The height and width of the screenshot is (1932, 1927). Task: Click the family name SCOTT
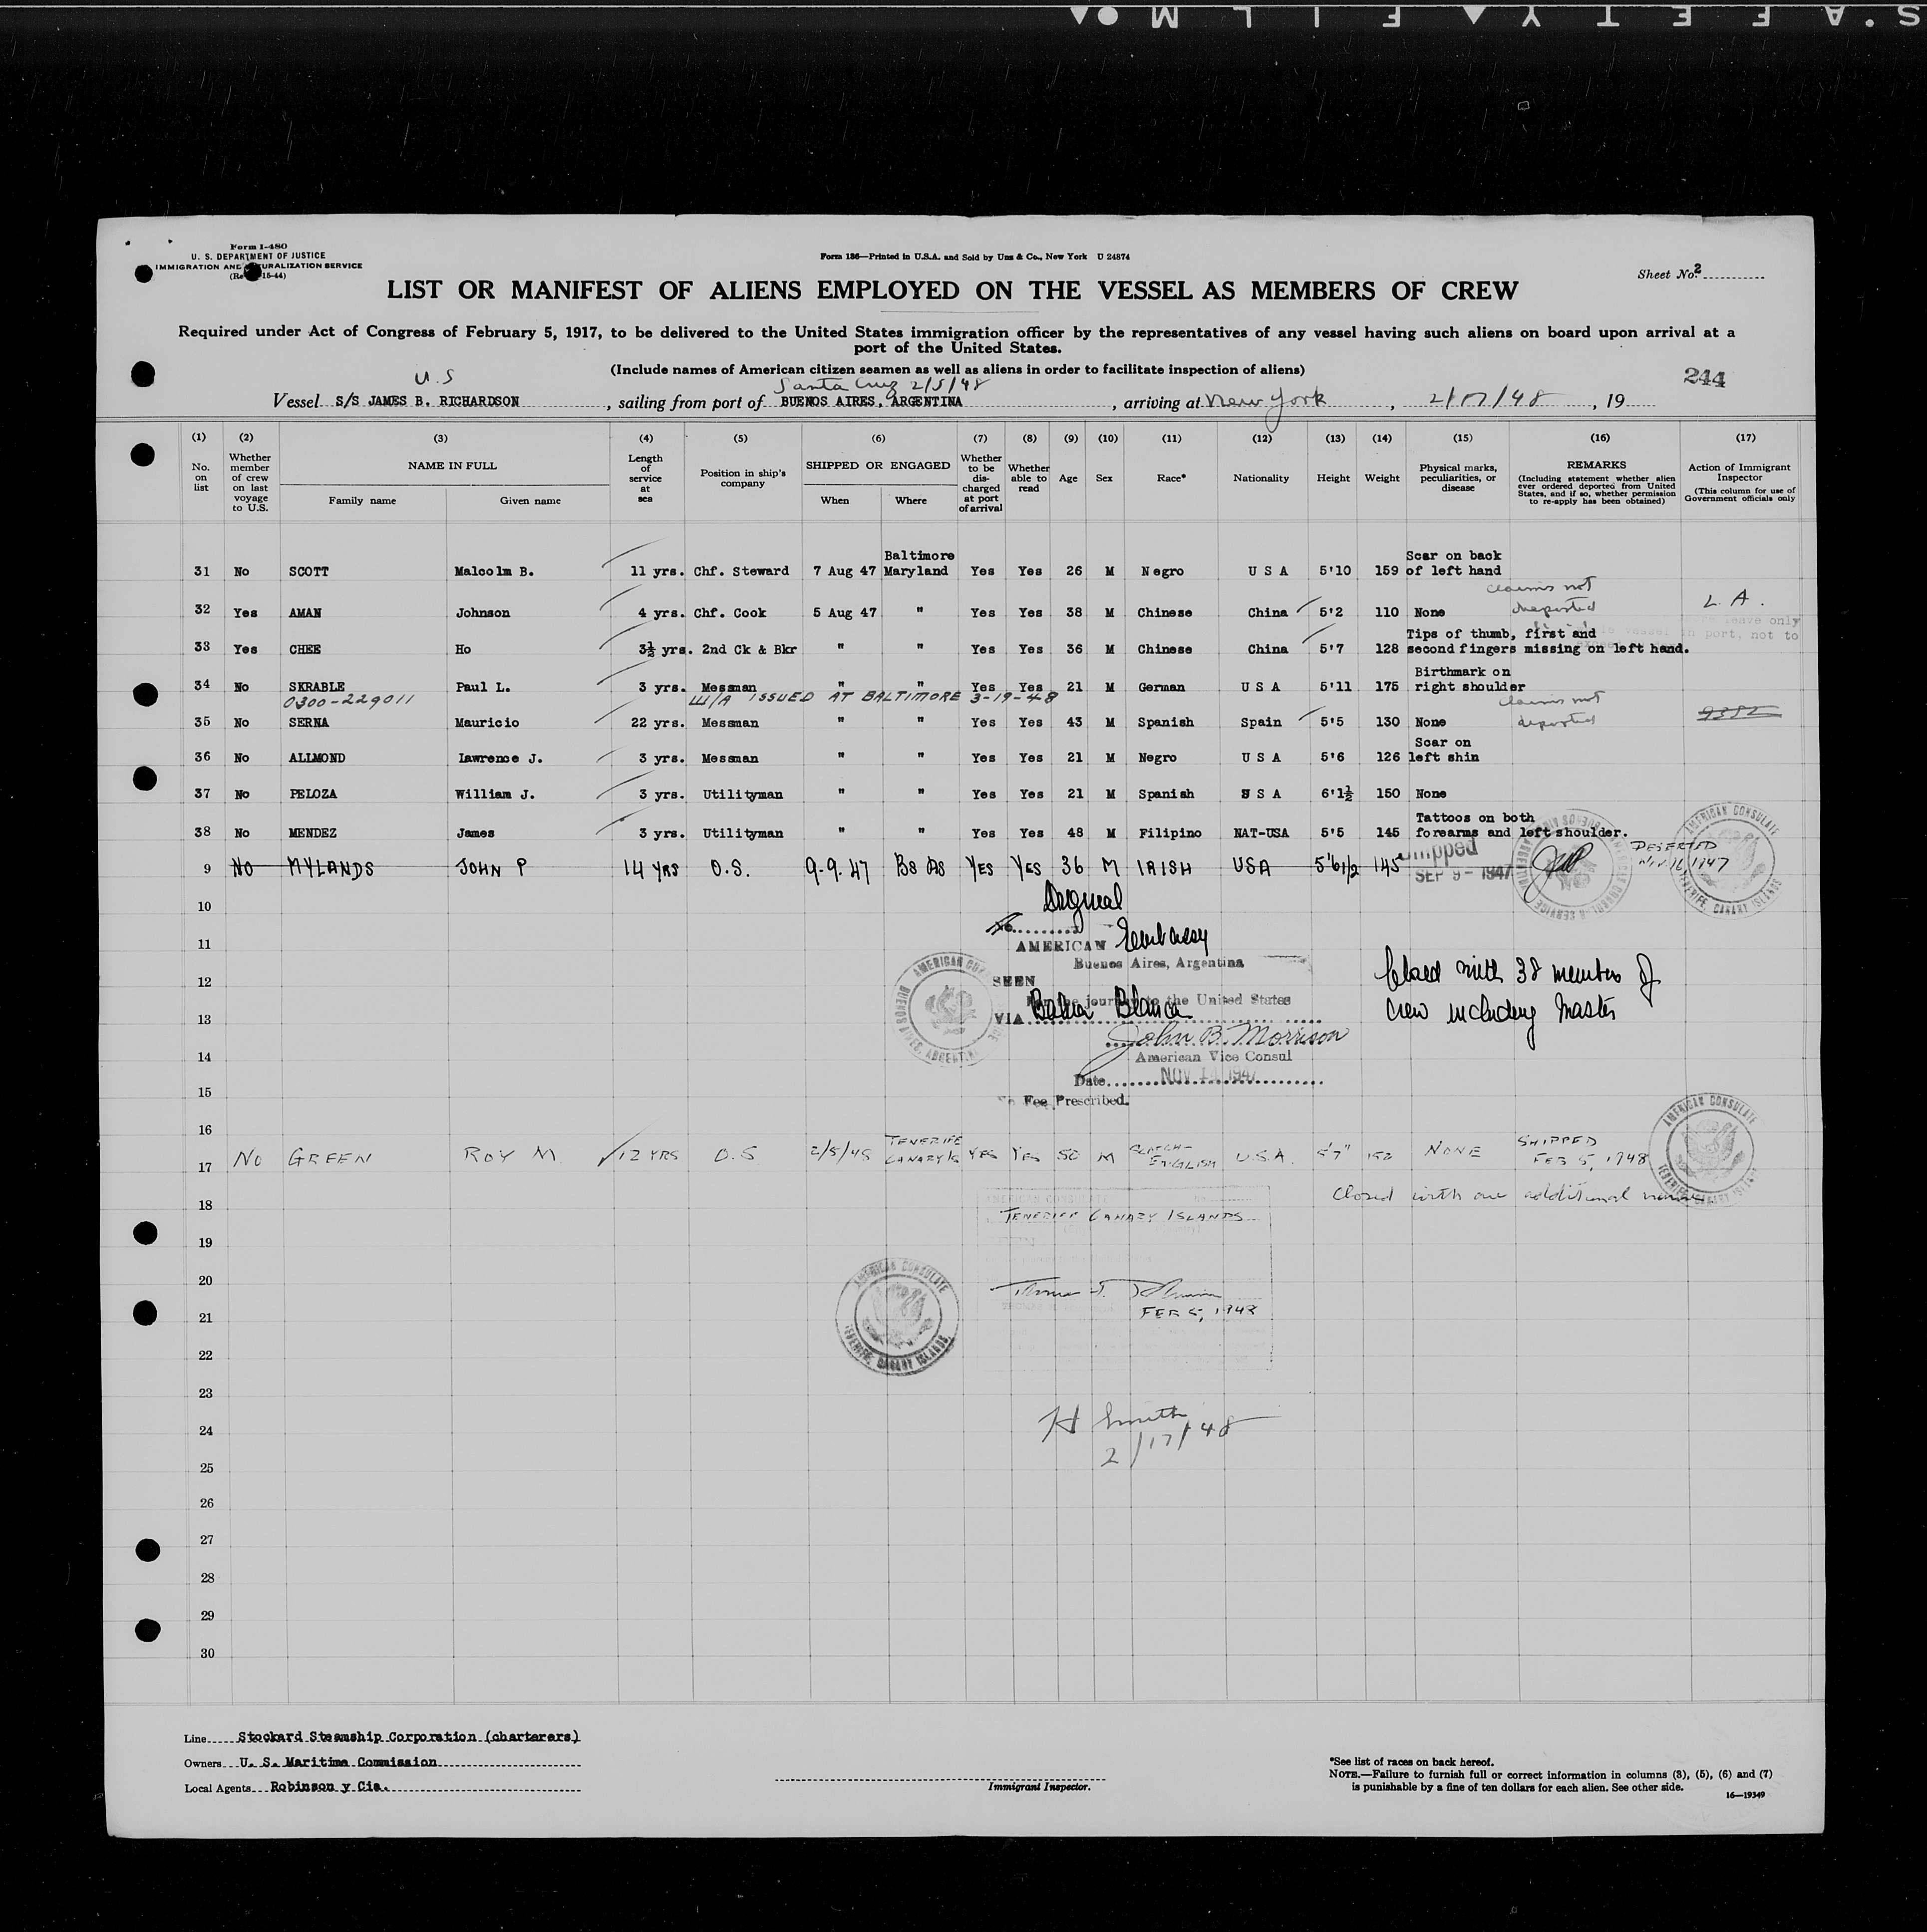308,571
